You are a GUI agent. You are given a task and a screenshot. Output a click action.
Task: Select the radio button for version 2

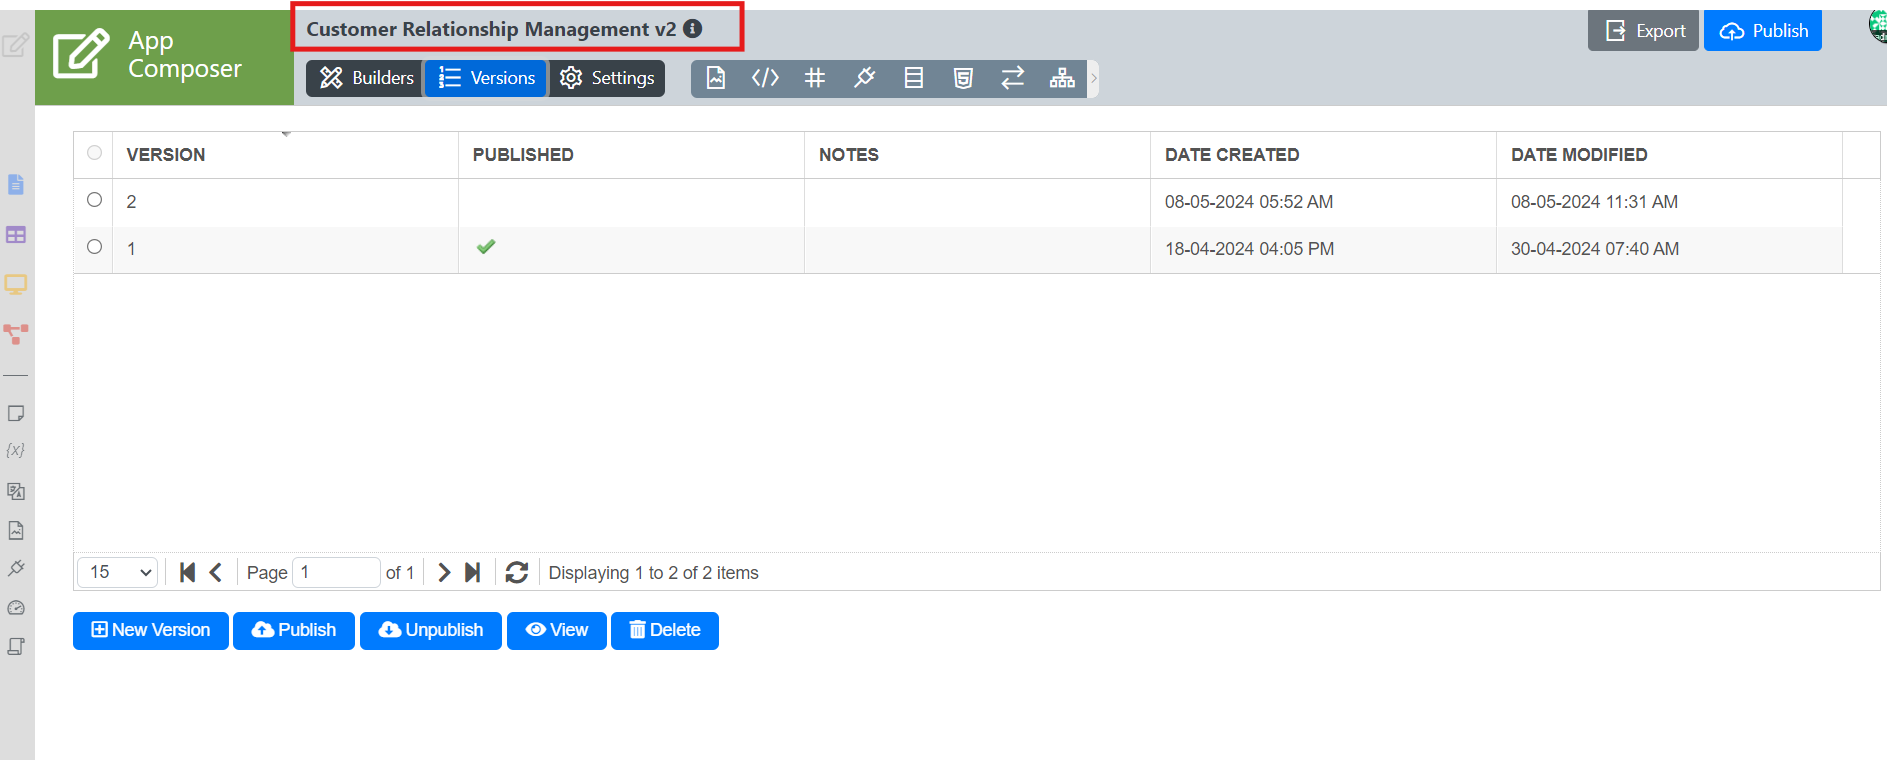pos(95,200)
